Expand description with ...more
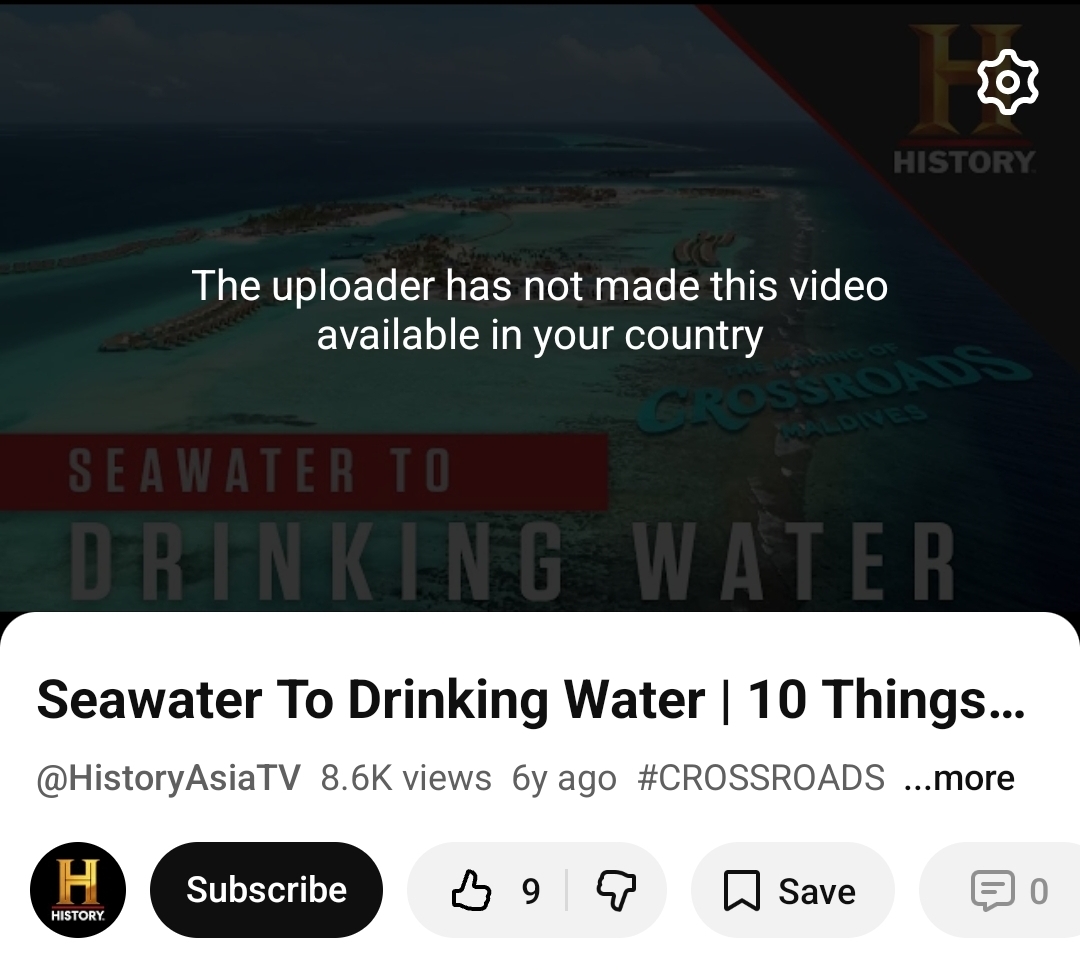Image resolution: width=1080 pixels, height=970 pixels. pos(959,778)
